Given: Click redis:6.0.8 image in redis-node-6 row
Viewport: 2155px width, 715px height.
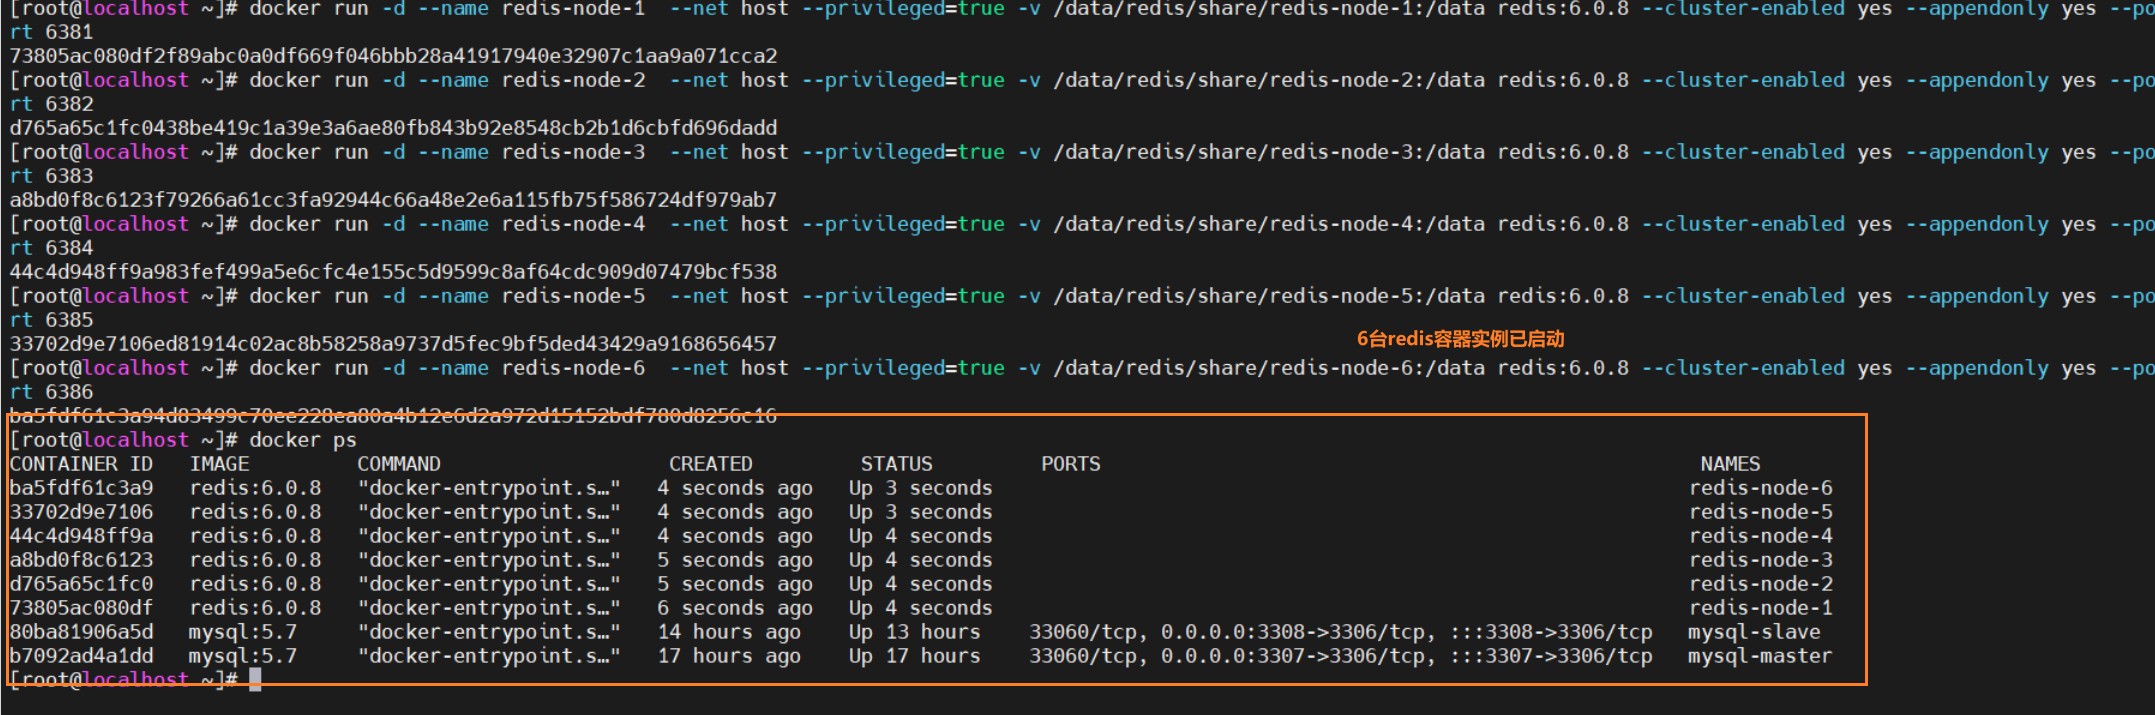Looking at the screenshot, I should tap(255, 488).
